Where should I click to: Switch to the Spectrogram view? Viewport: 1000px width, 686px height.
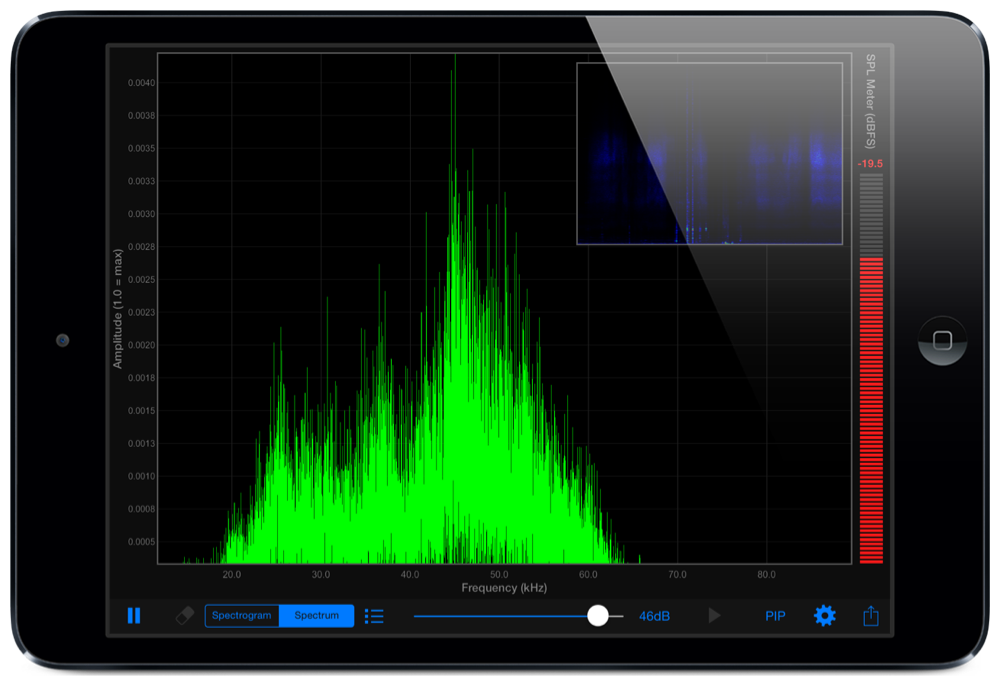coord(242,616)
